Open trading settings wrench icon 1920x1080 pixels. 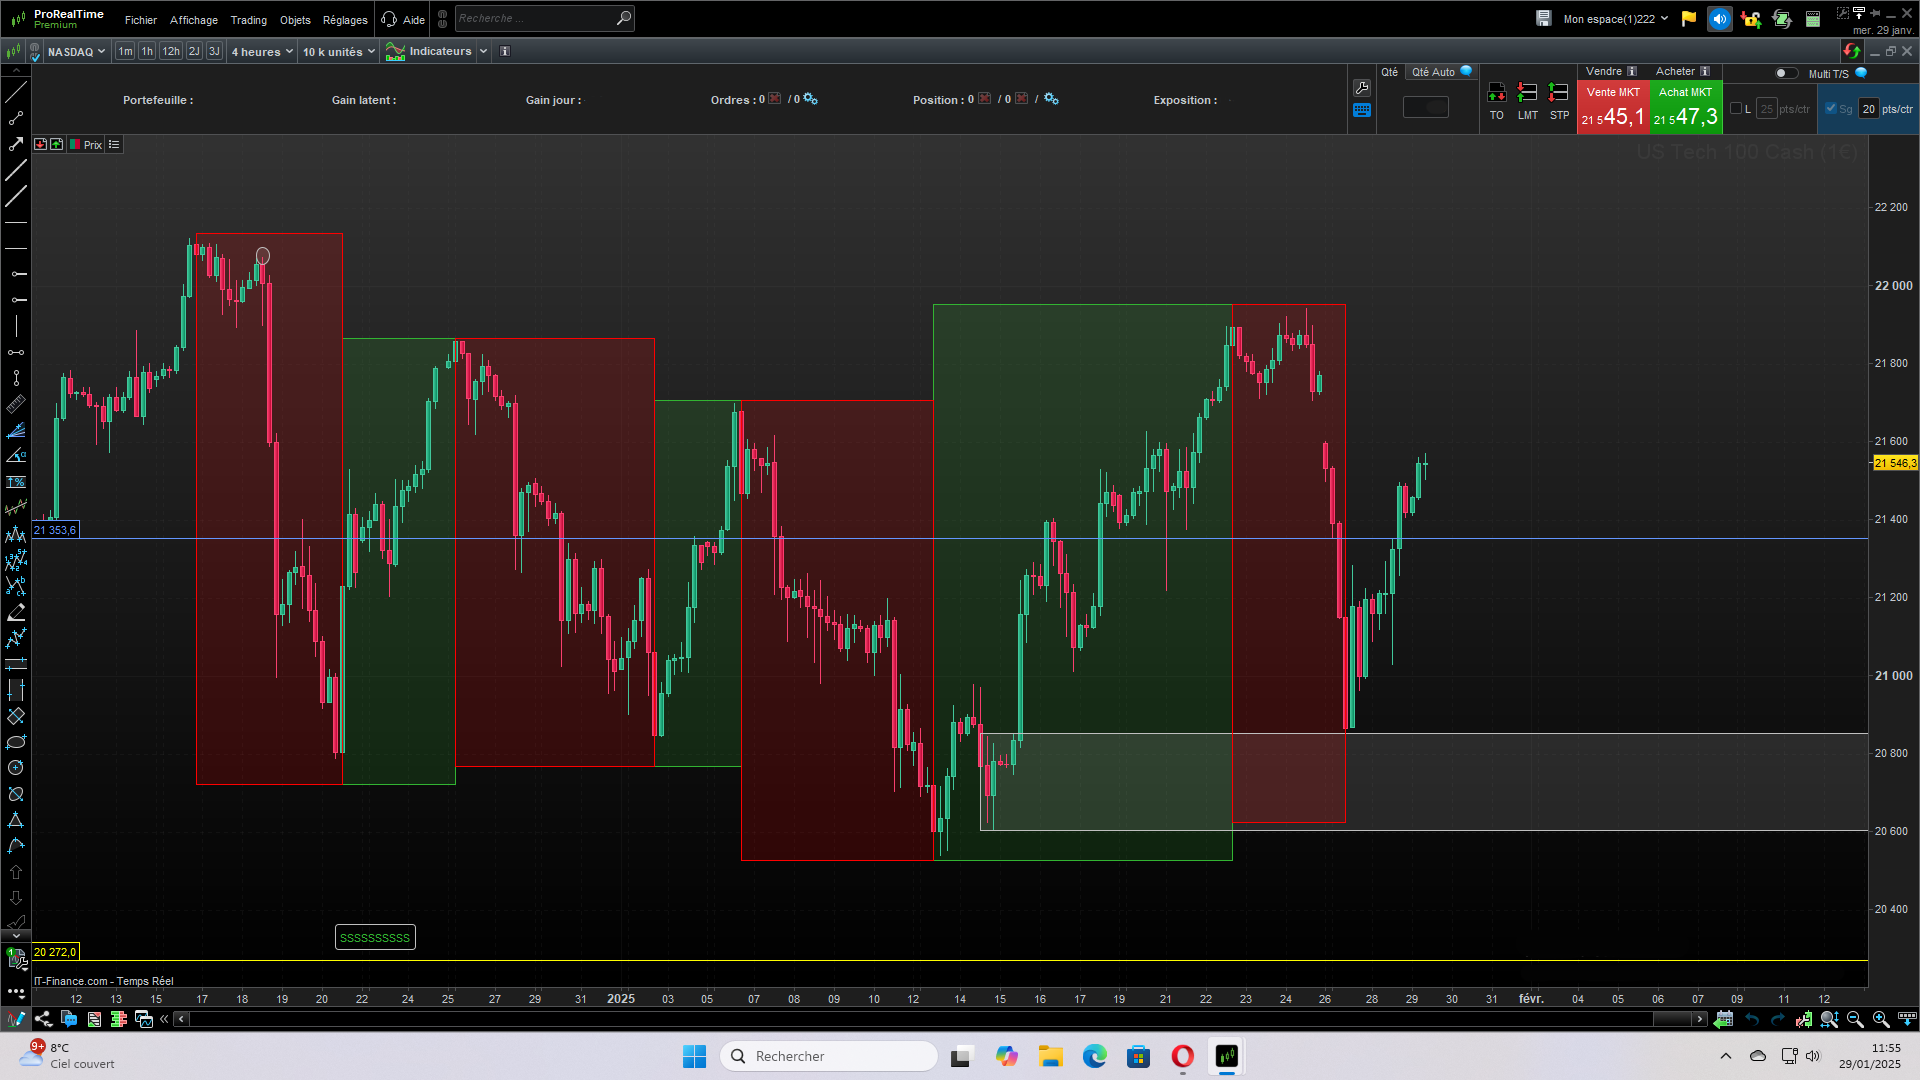[x=1361, y=88]
